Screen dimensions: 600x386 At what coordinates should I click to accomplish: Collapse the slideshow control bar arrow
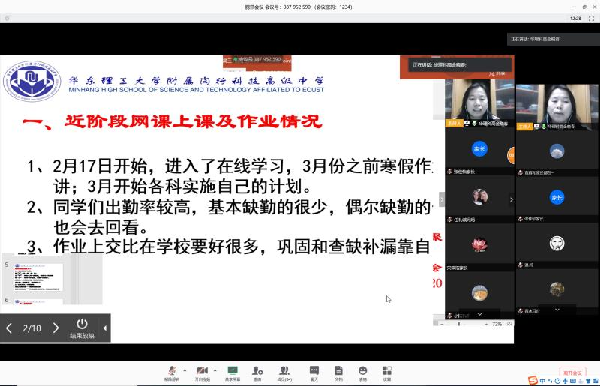coord(105,328)
